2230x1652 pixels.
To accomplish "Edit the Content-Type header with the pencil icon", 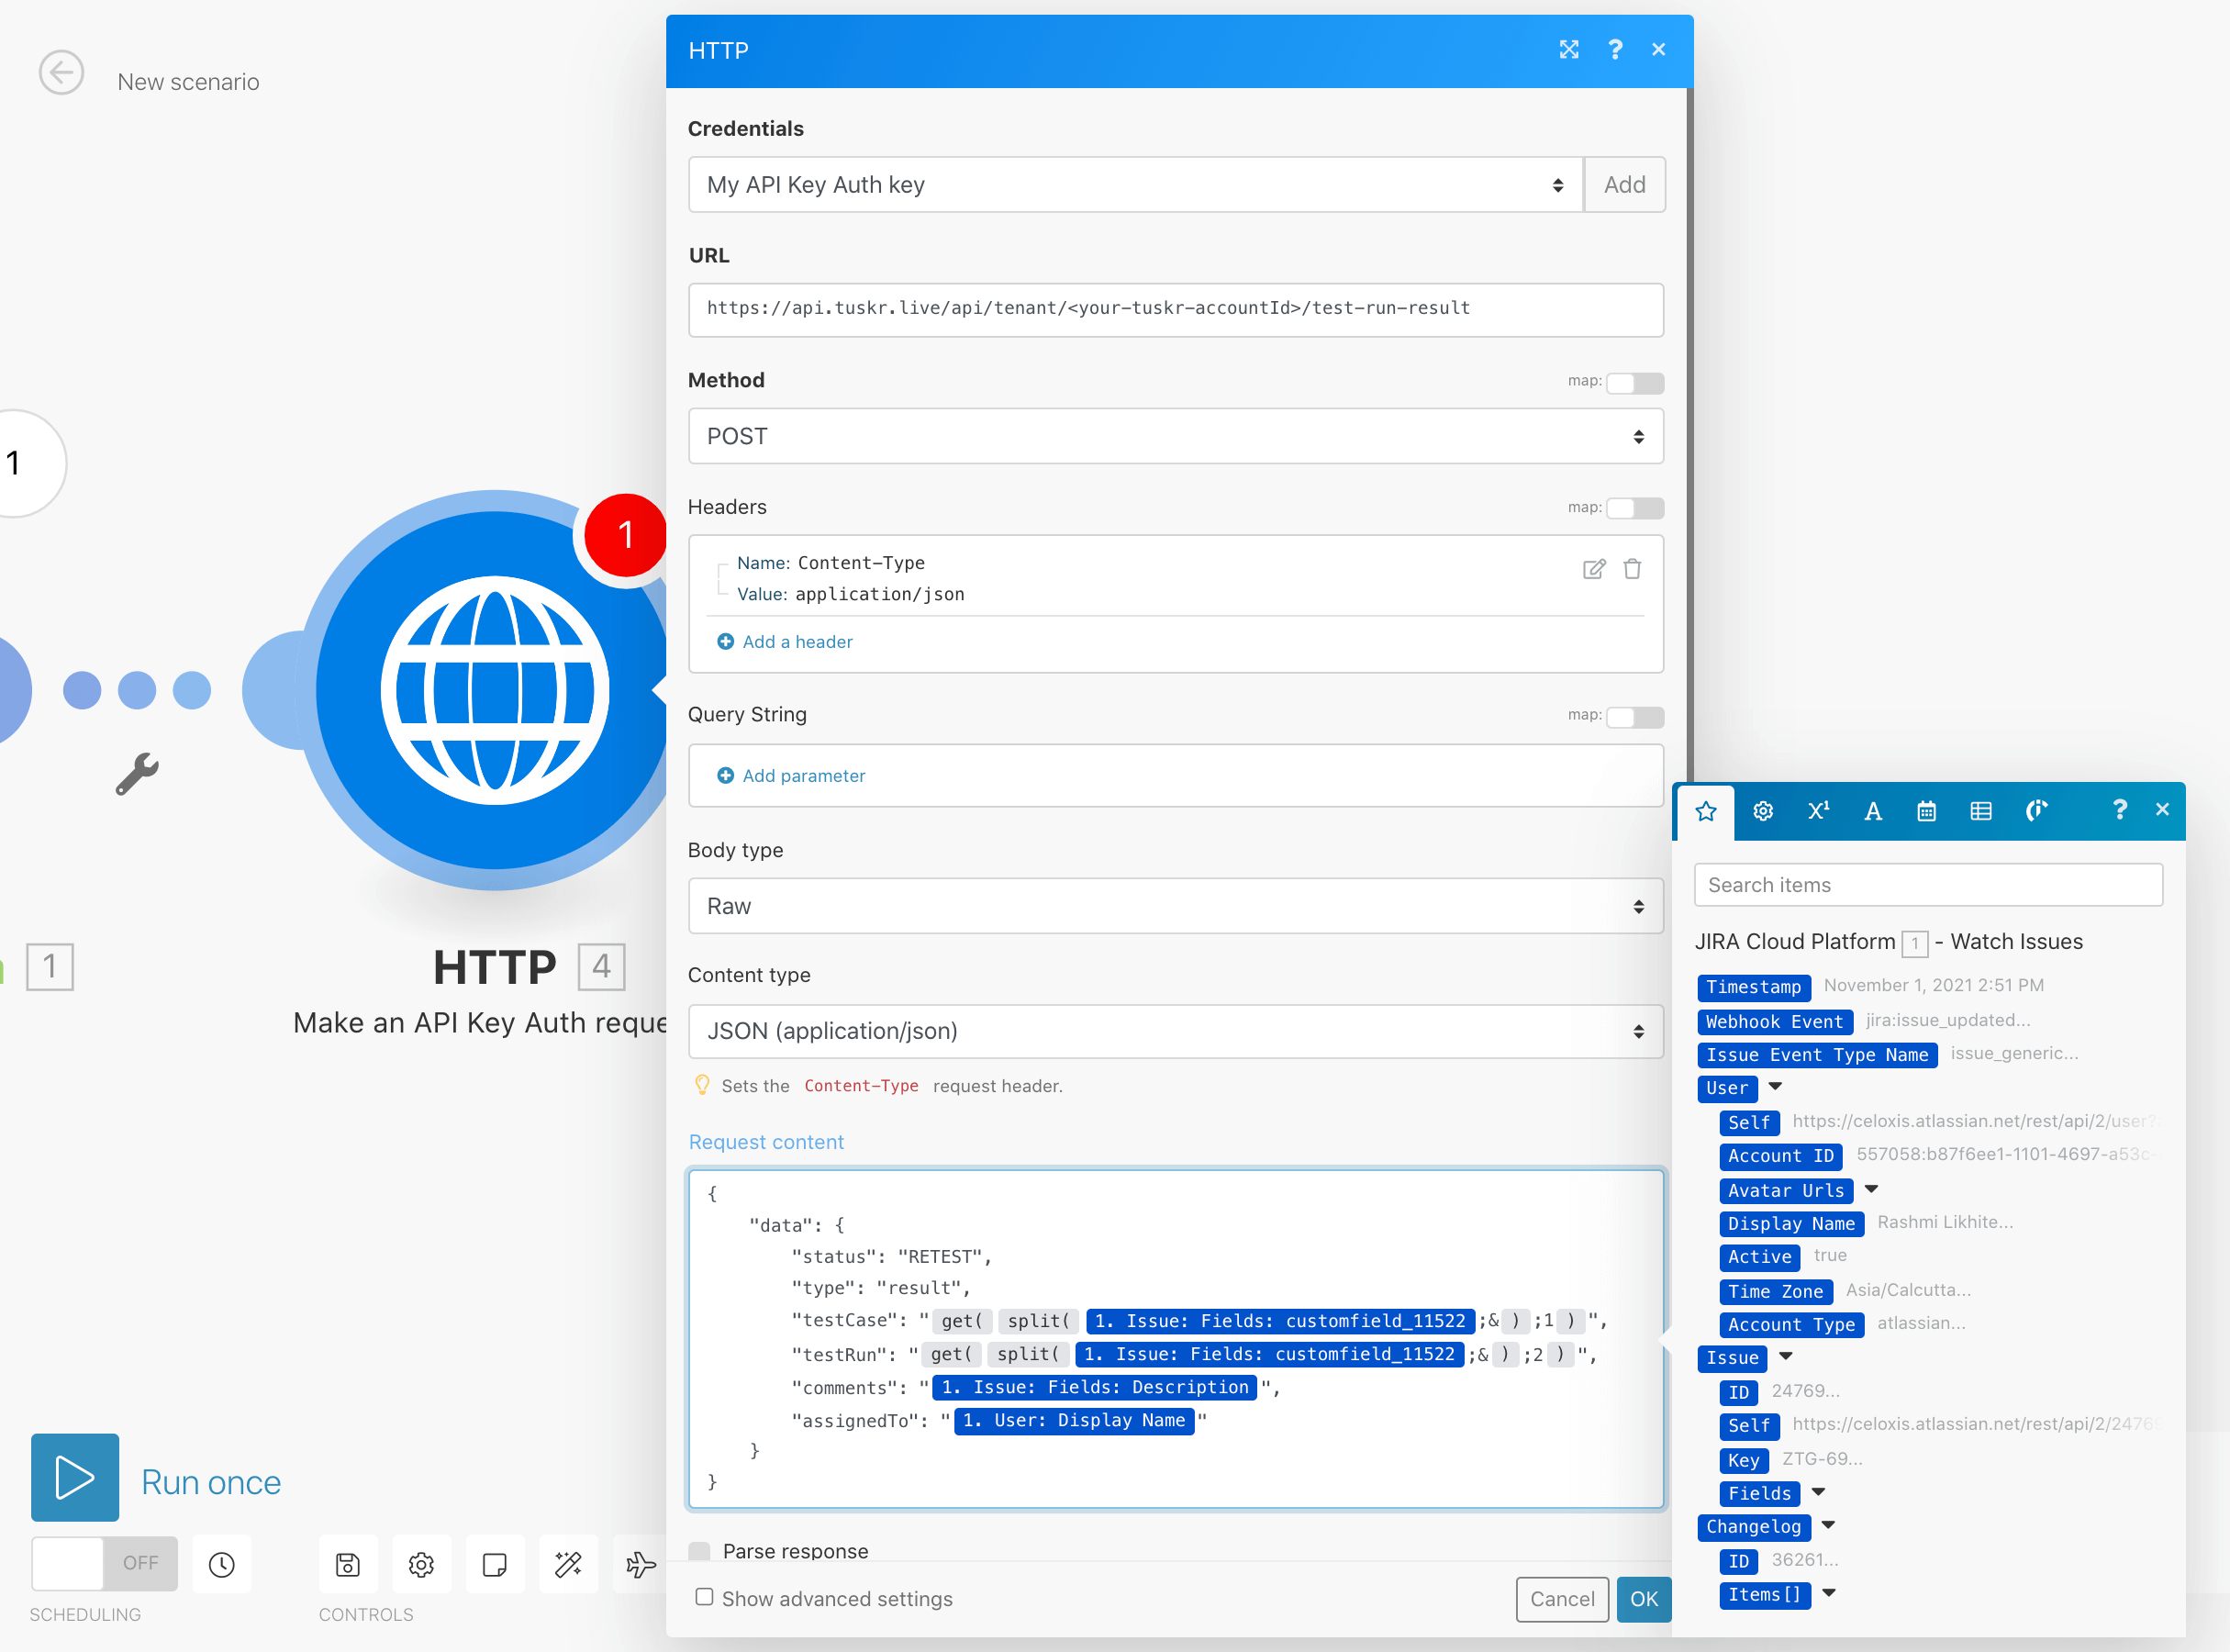I will 1594,568.
